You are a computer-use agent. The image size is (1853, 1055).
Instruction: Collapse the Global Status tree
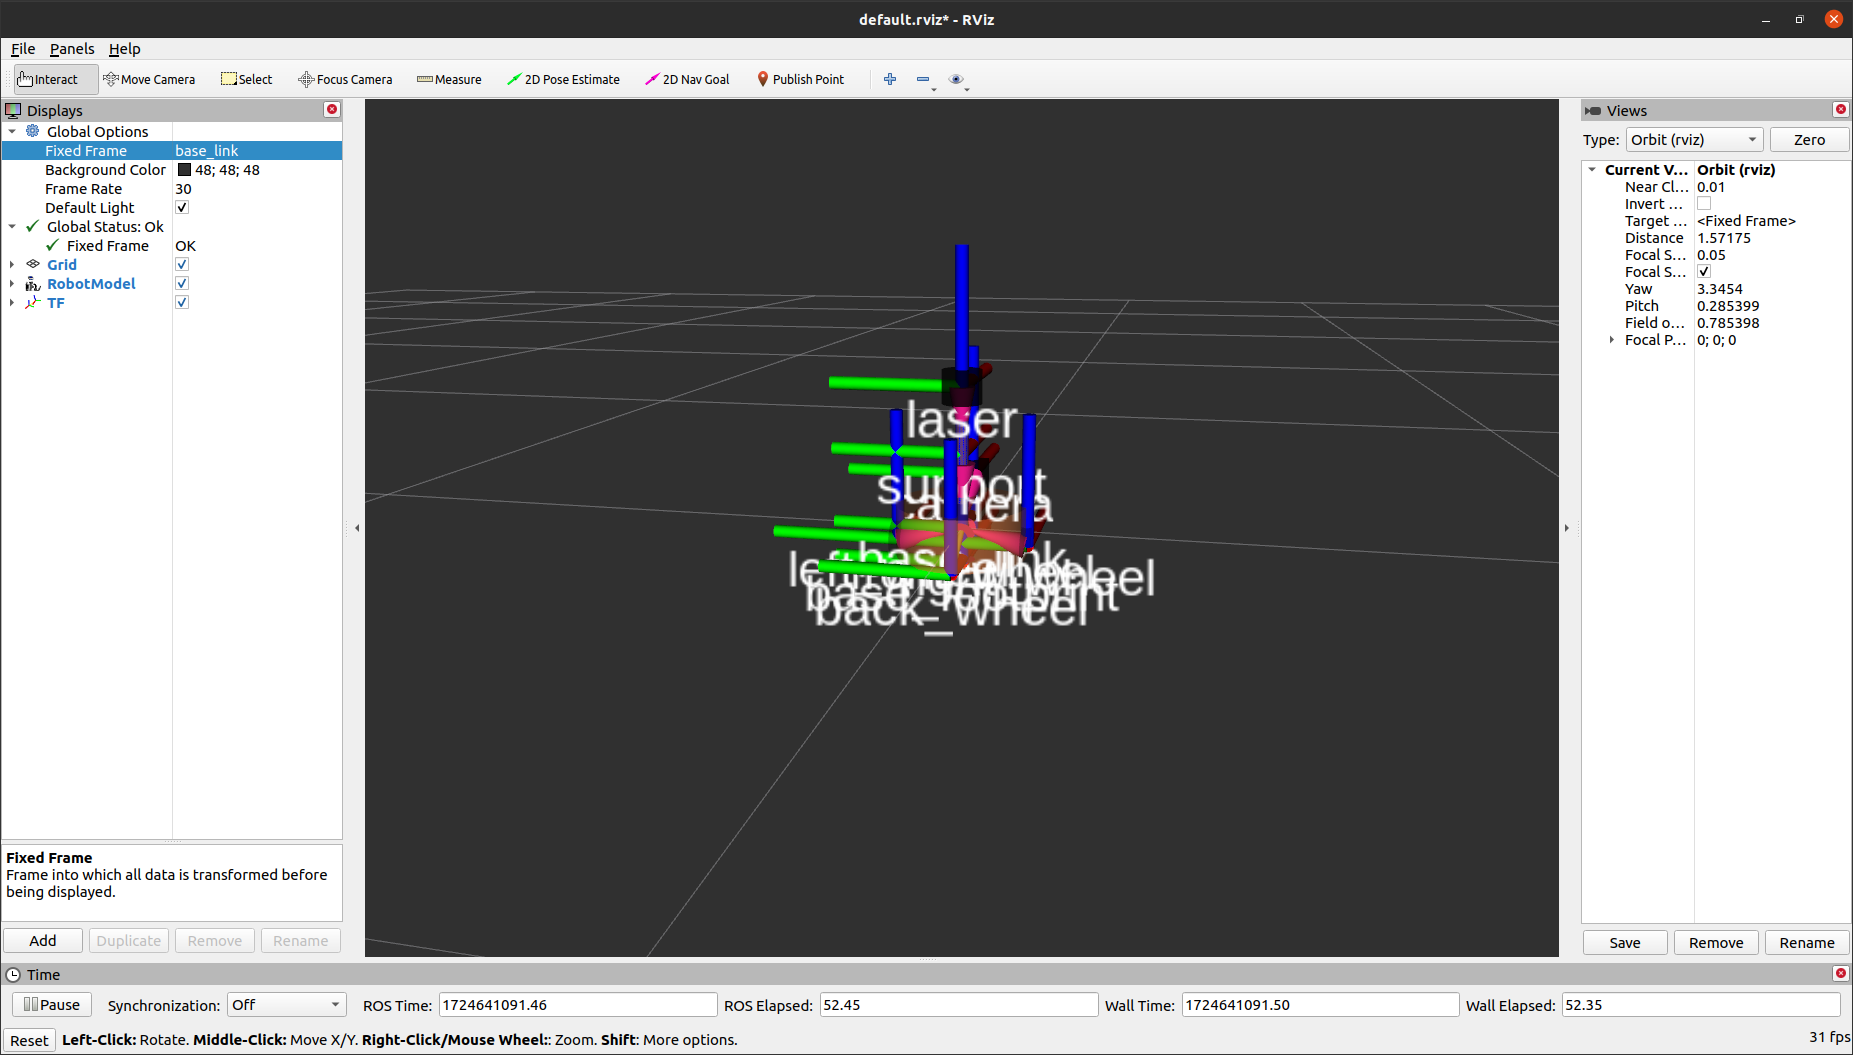(x=12, y=227)
